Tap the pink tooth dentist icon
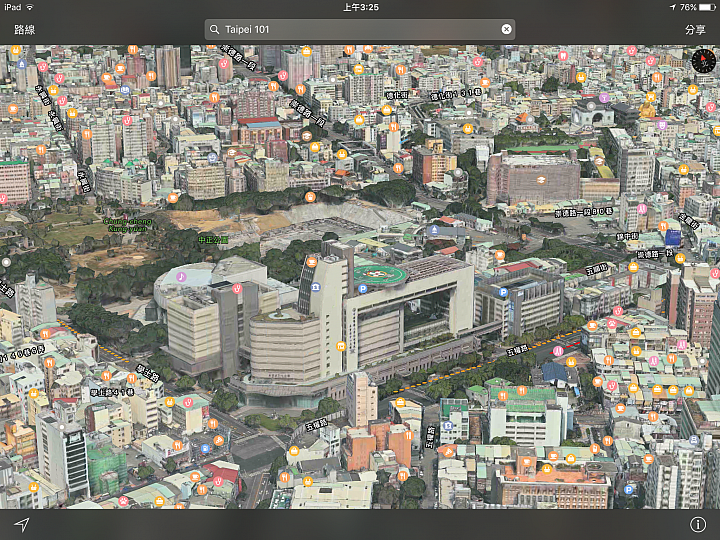Viewport: 720px width, 540px height. point(563,56)
